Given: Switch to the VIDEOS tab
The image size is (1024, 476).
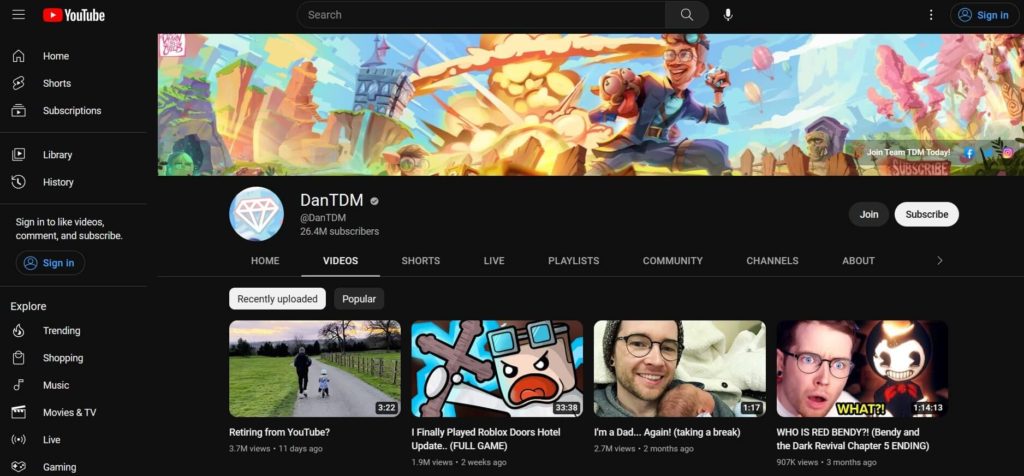Looking at the screenshot, I should coord(340,261).
